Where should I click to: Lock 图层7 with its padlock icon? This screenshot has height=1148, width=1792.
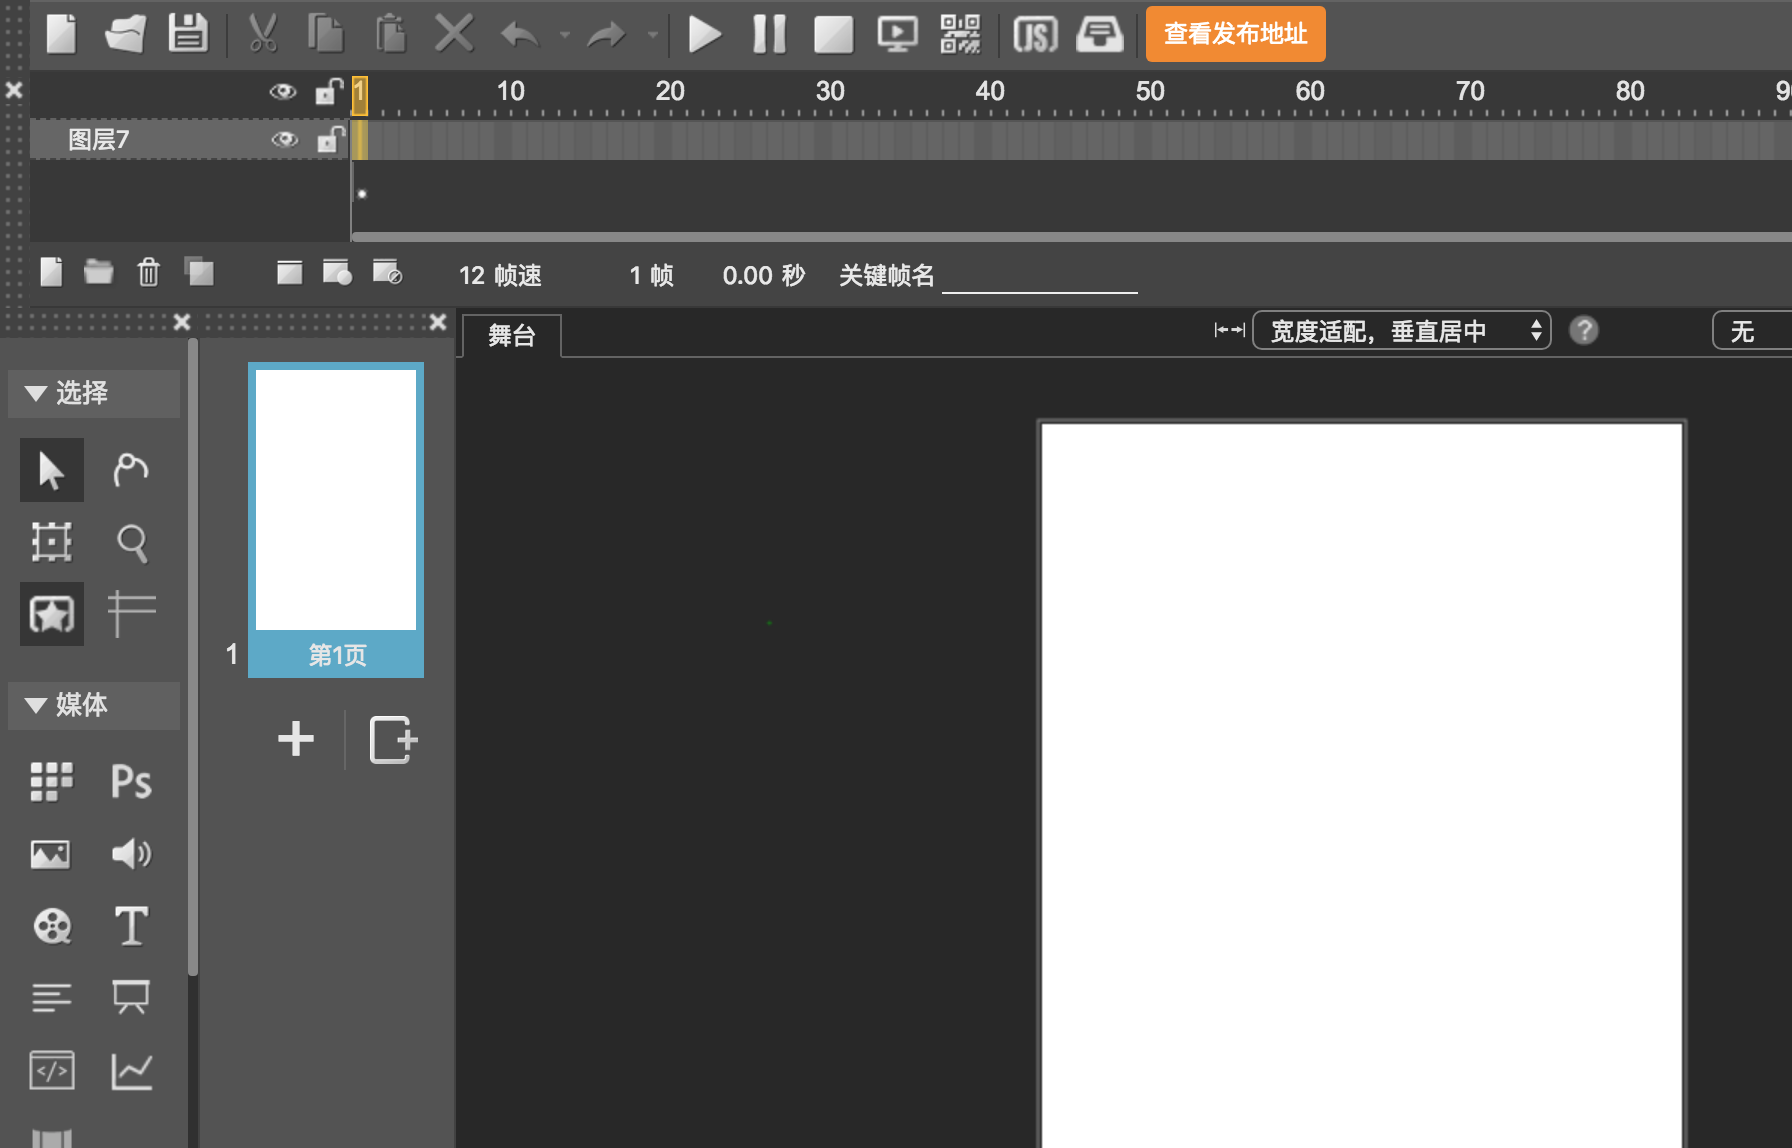point(330,140)
